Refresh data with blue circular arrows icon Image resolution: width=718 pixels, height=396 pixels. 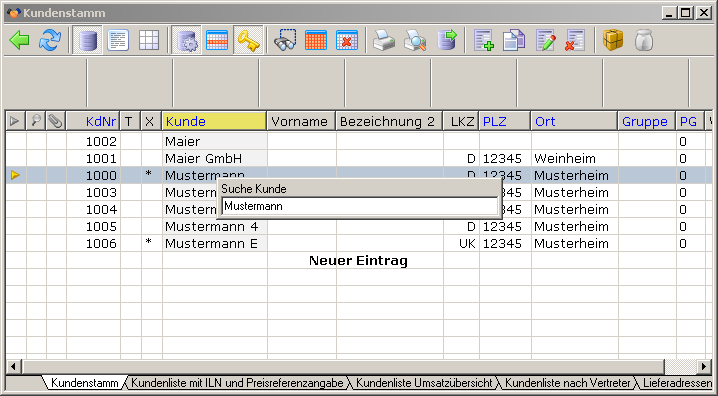coord(49,40)
